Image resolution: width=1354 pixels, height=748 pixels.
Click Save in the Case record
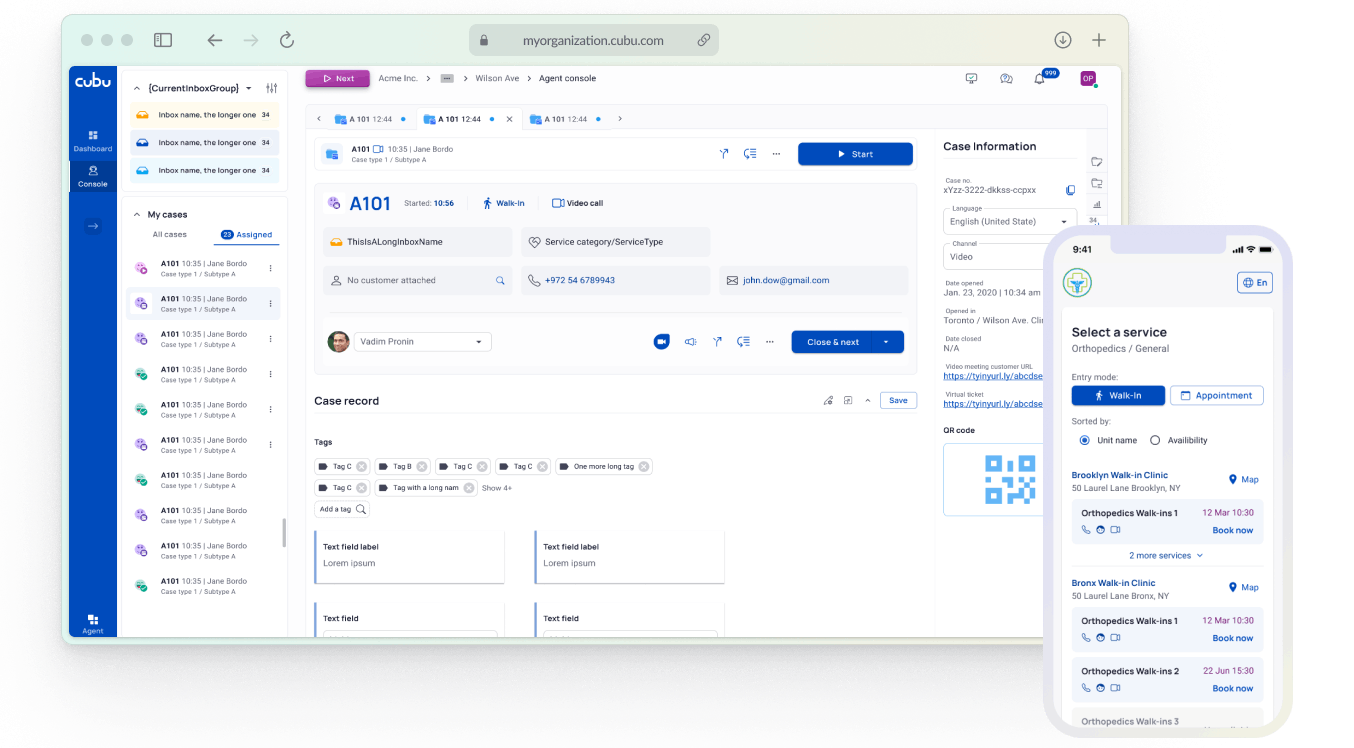point(898,401)
